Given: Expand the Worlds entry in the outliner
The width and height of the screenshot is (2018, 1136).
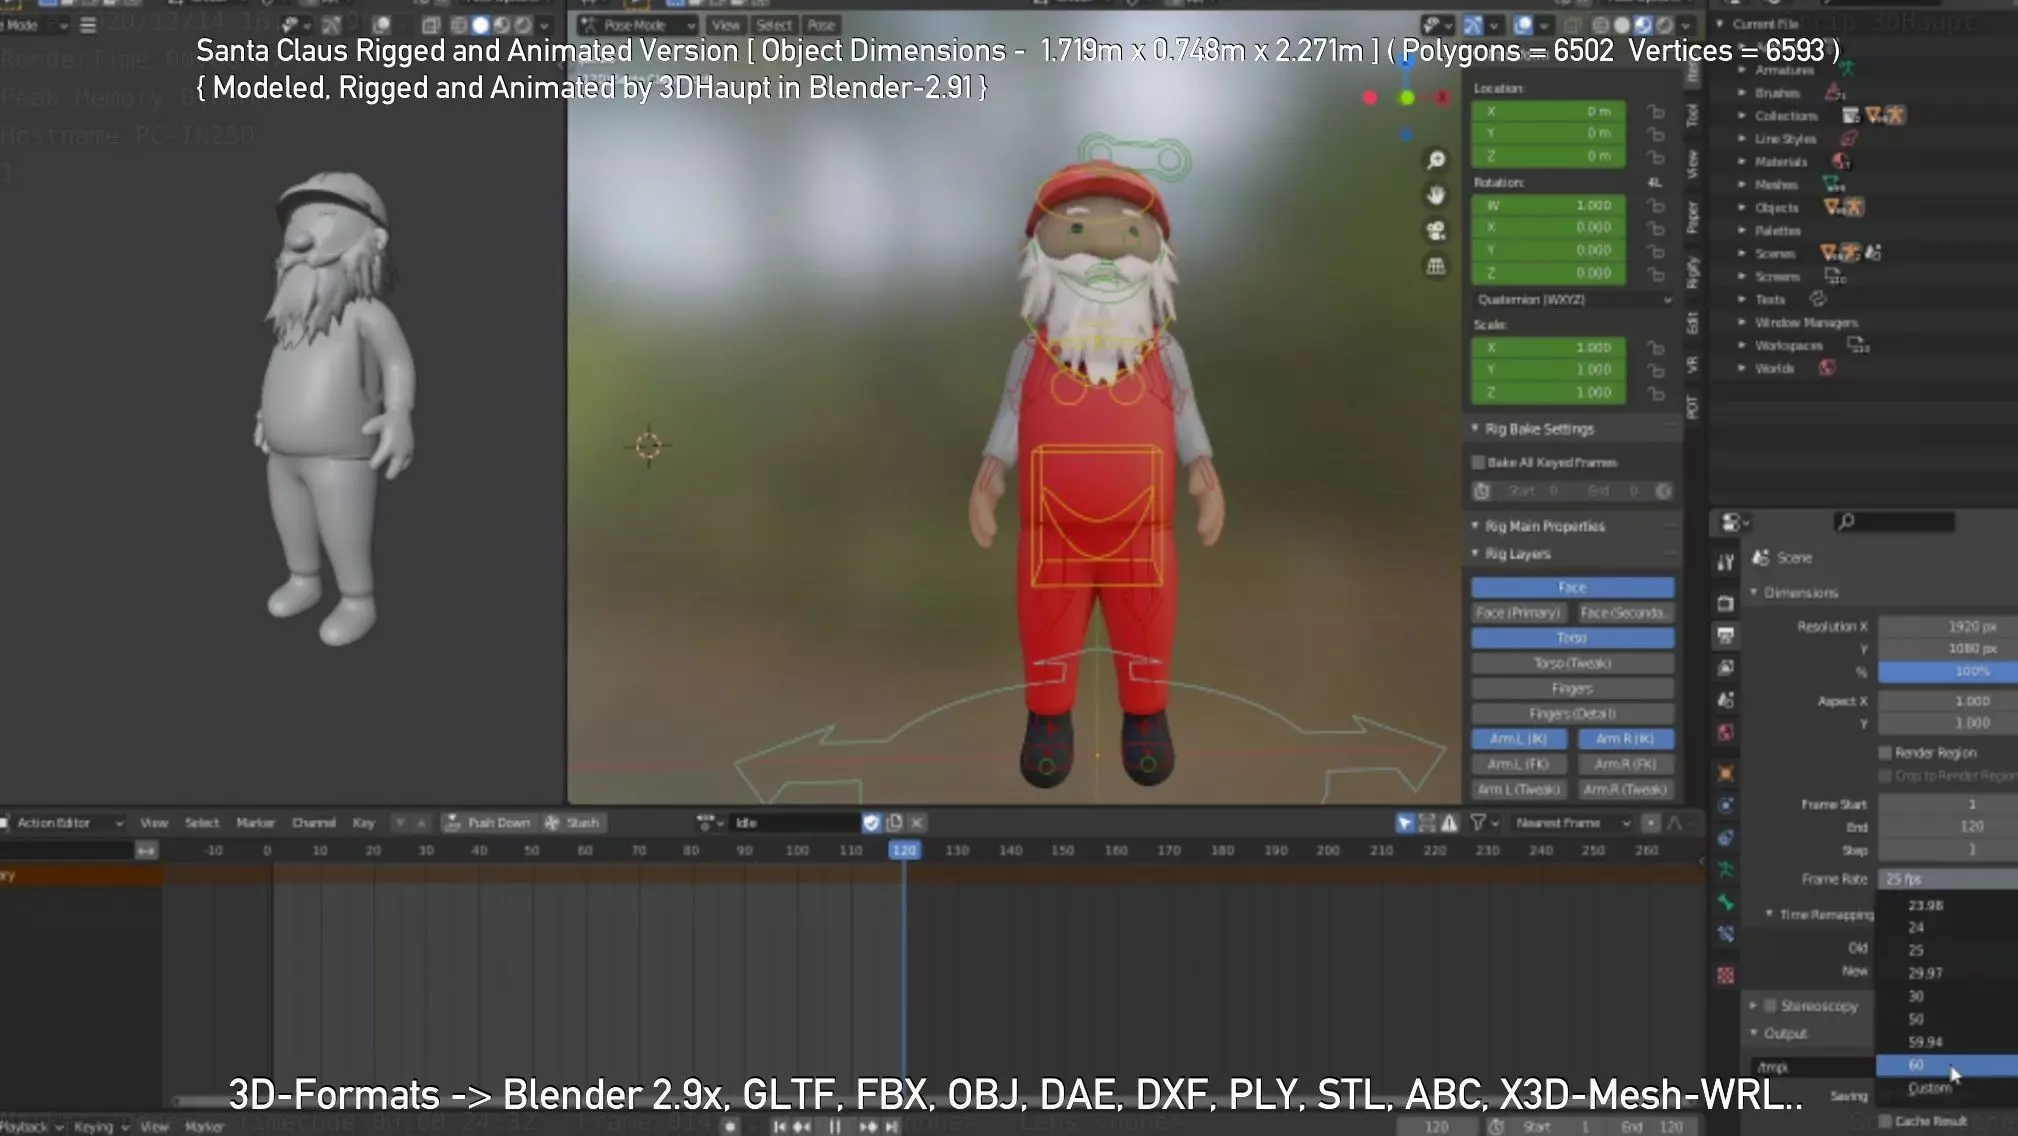Looking at the screenshot, I should [x=1742, y=368].
